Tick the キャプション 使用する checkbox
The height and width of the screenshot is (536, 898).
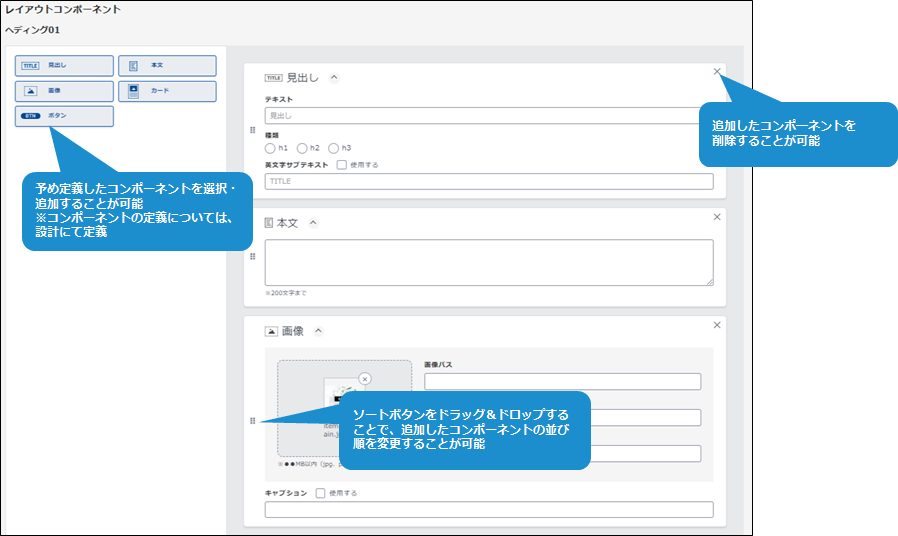pos(320,493)
